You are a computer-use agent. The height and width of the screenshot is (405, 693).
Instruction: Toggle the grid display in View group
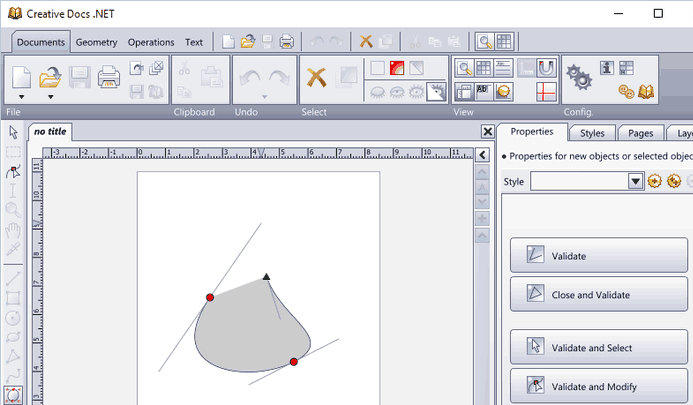coord(484,68)
